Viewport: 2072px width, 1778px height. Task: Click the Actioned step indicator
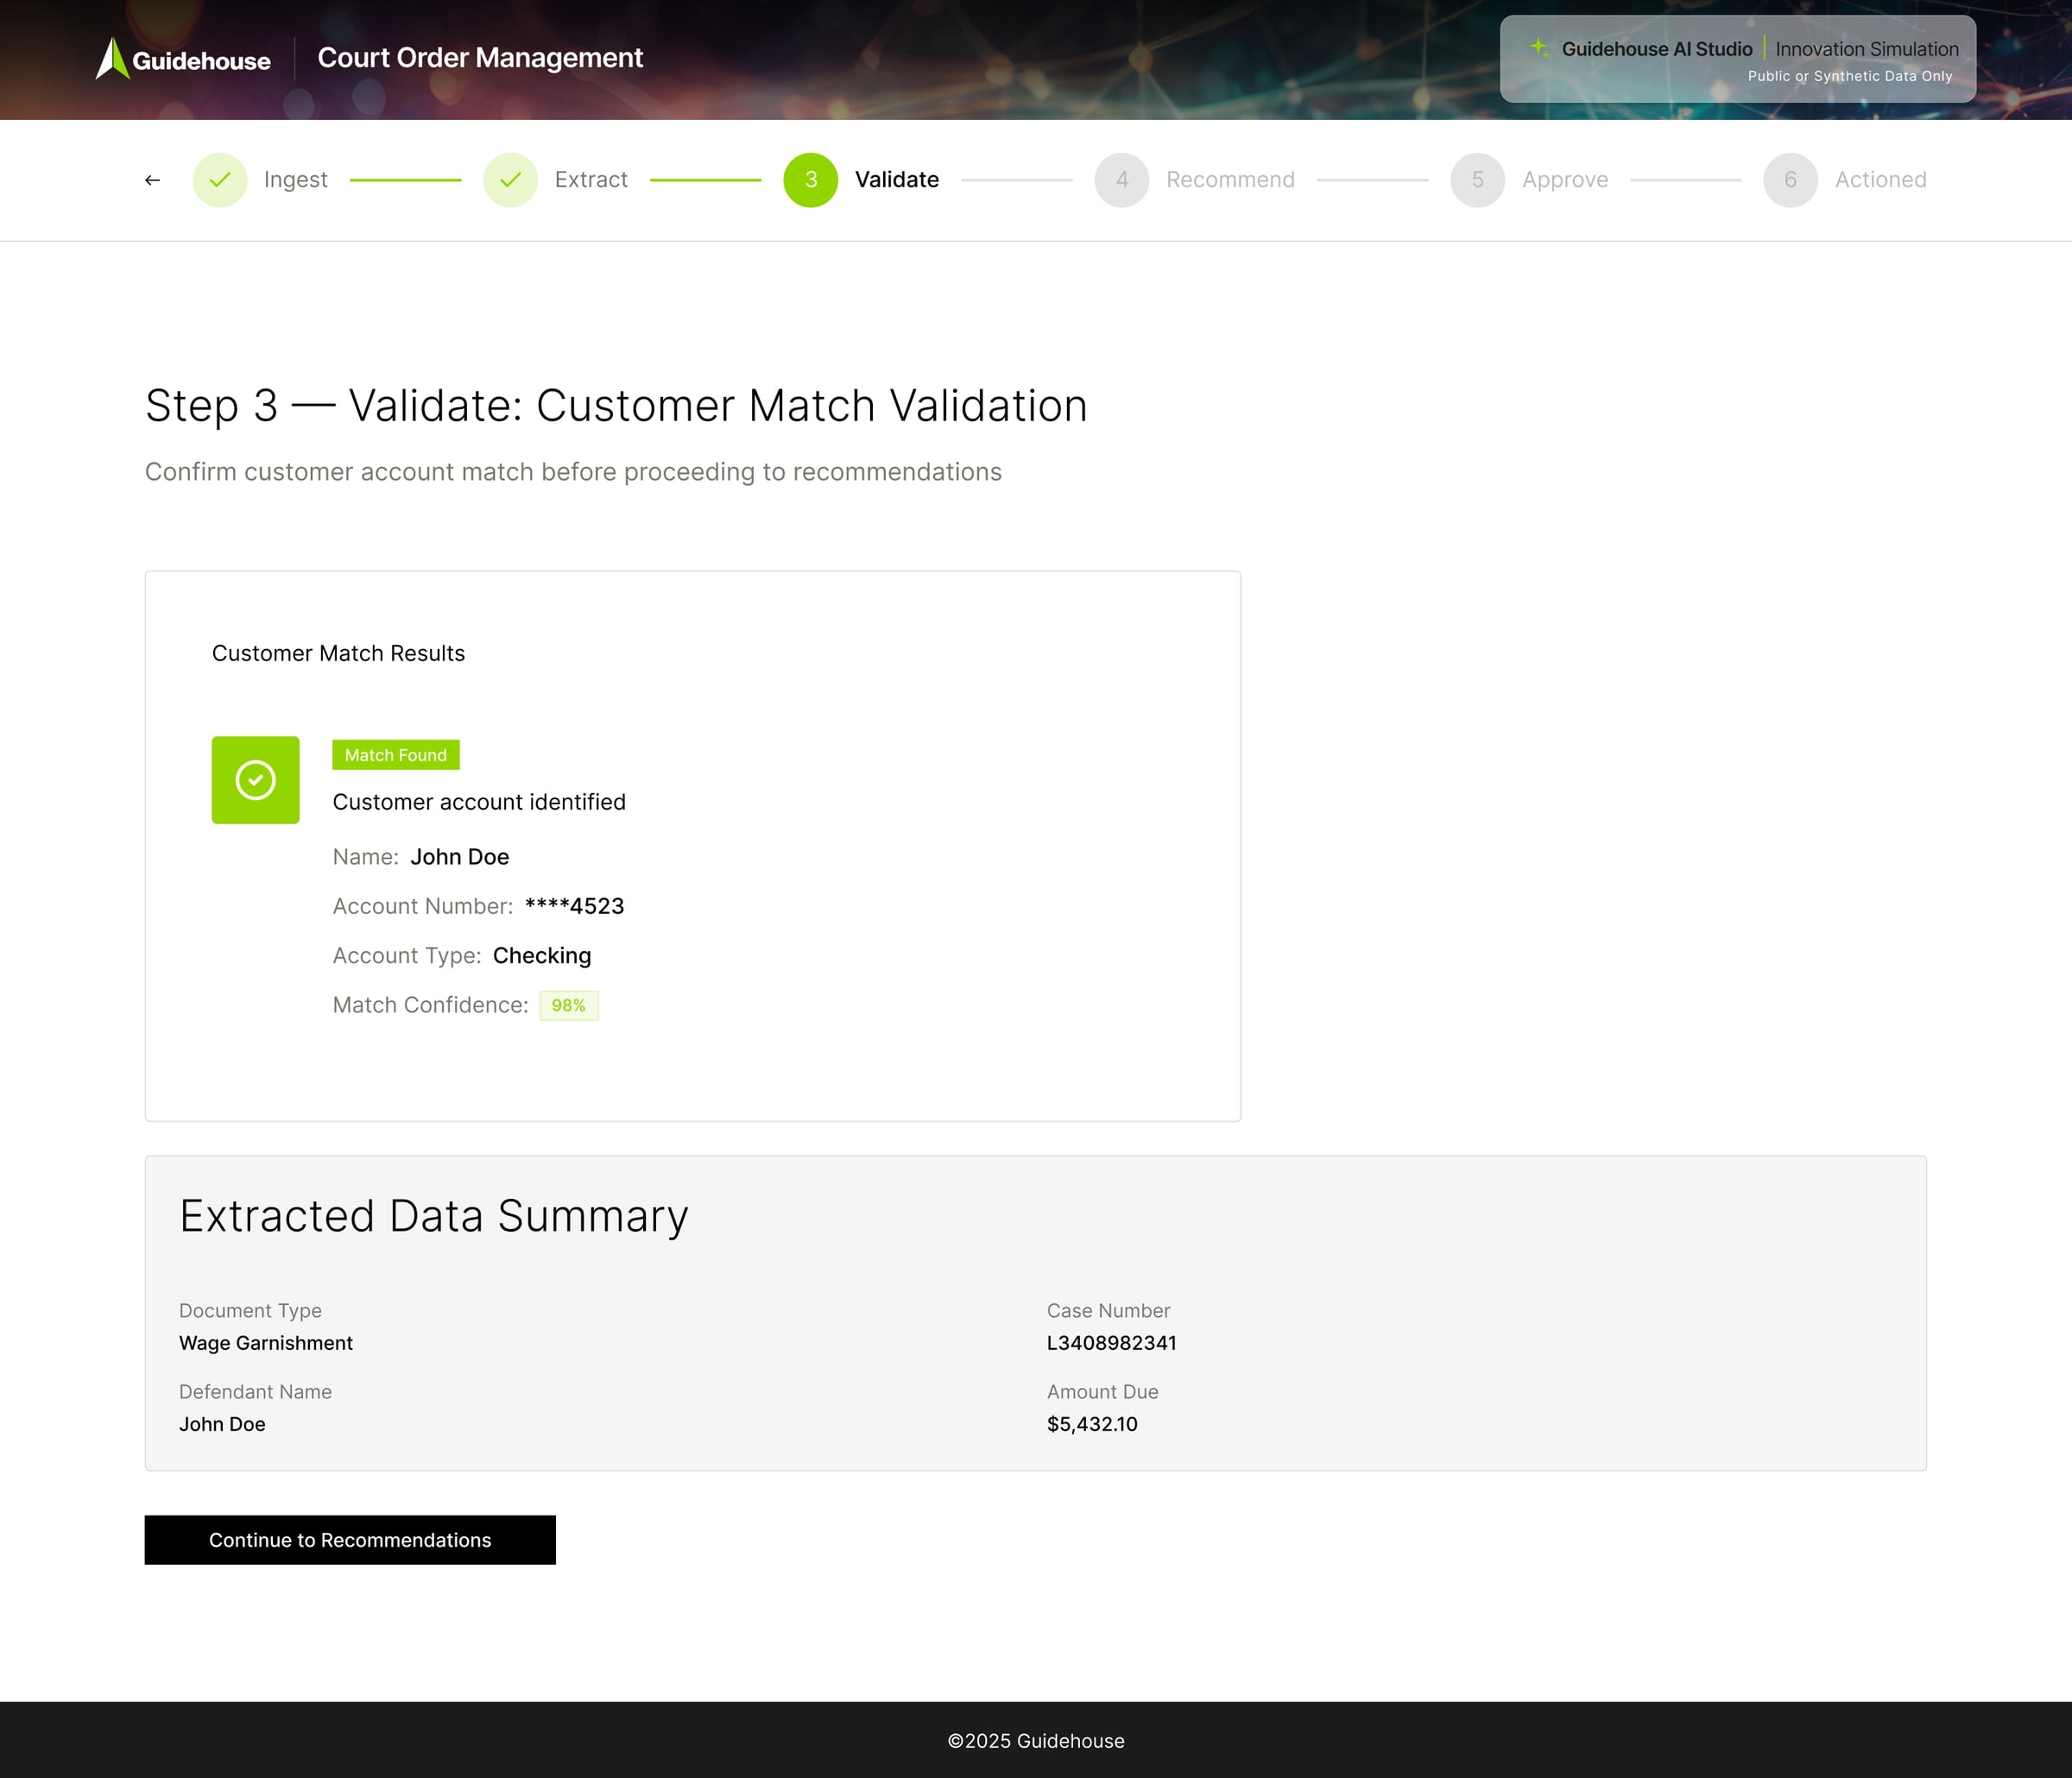coord(1789,180)
